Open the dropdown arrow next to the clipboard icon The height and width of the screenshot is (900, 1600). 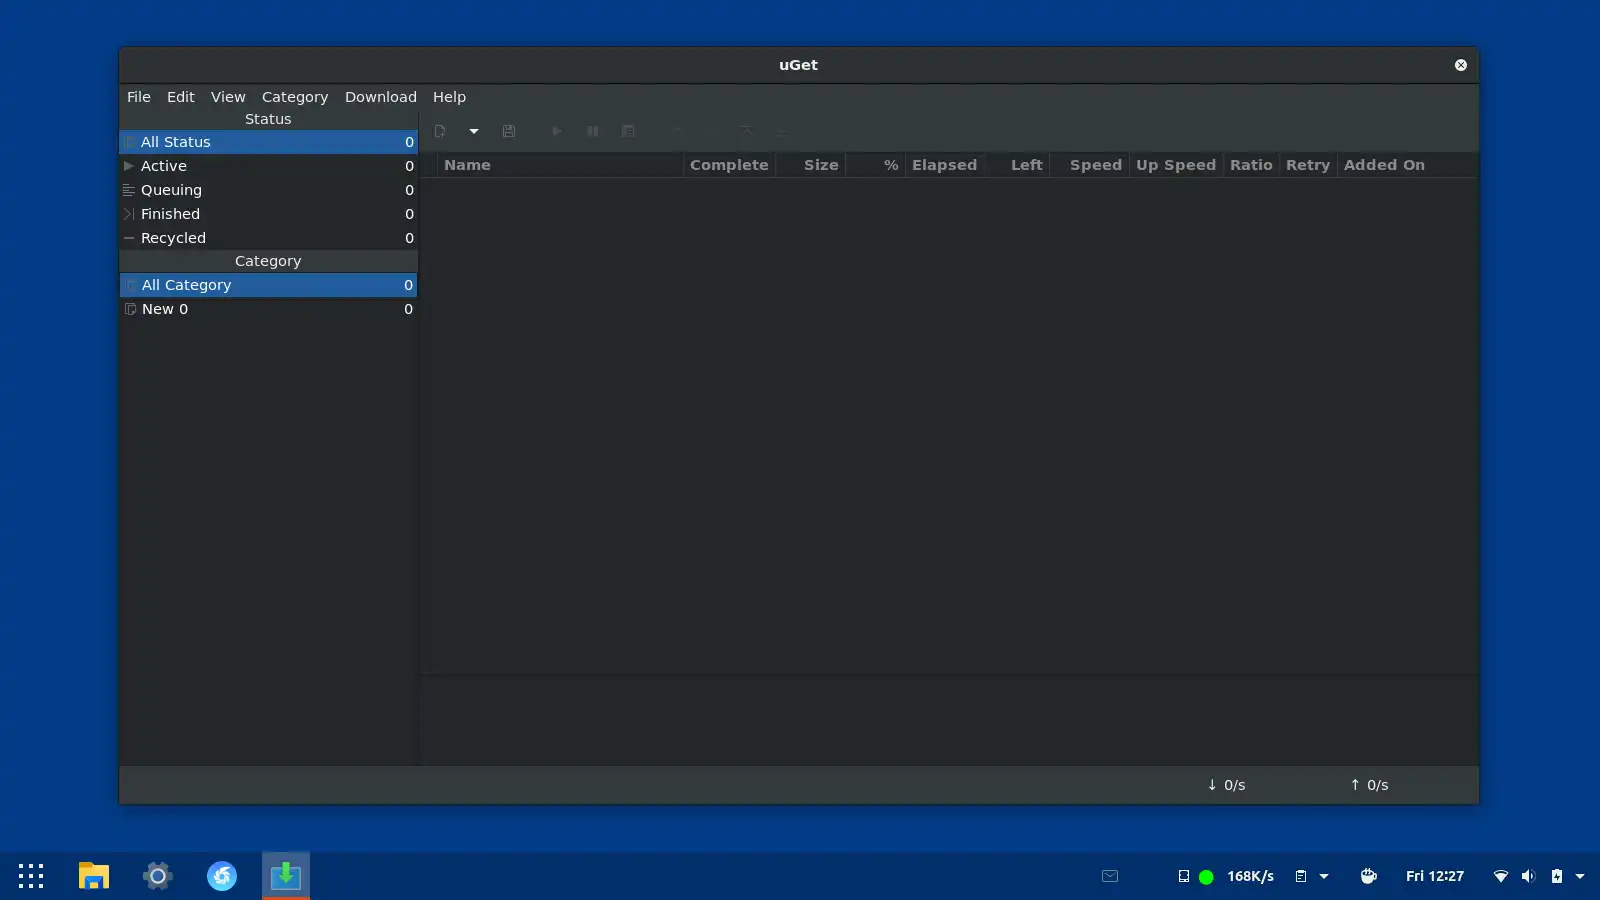1324,876
